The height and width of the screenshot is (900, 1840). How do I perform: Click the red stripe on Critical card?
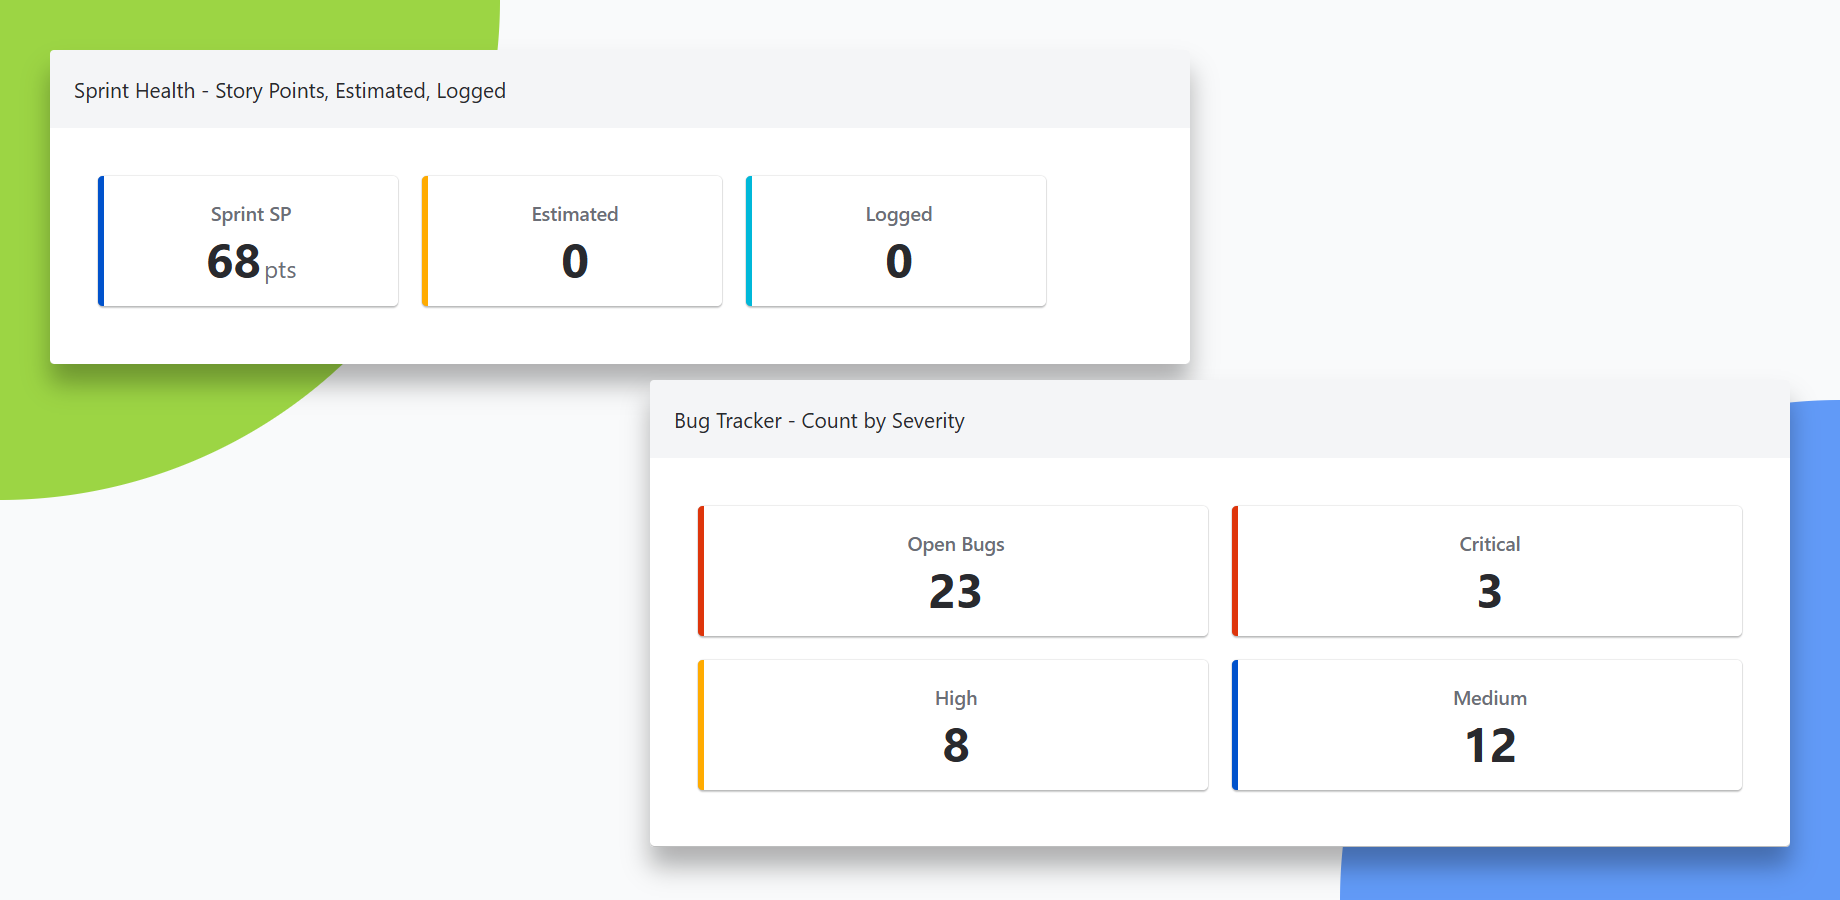[x=1235, y=571]
